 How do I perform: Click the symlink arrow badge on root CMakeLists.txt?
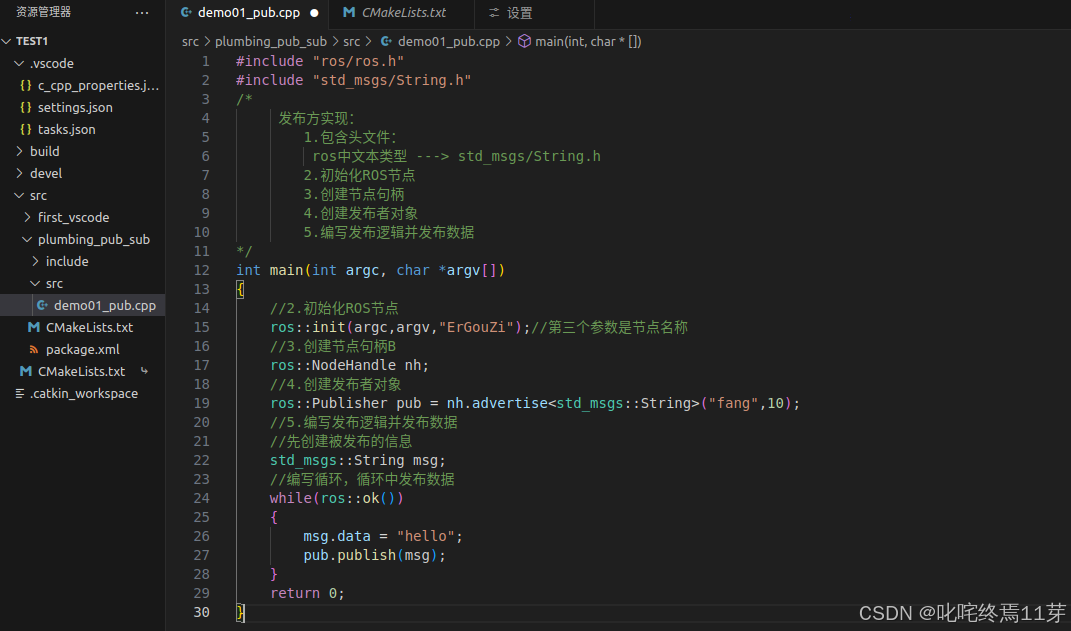pos(144,371)
